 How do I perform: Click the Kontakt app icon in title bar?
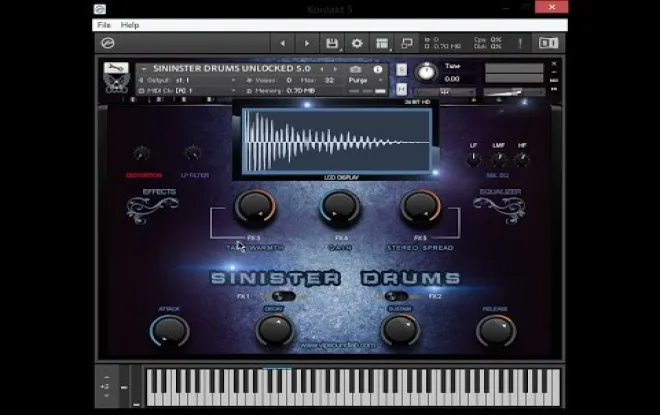(100, 9)
